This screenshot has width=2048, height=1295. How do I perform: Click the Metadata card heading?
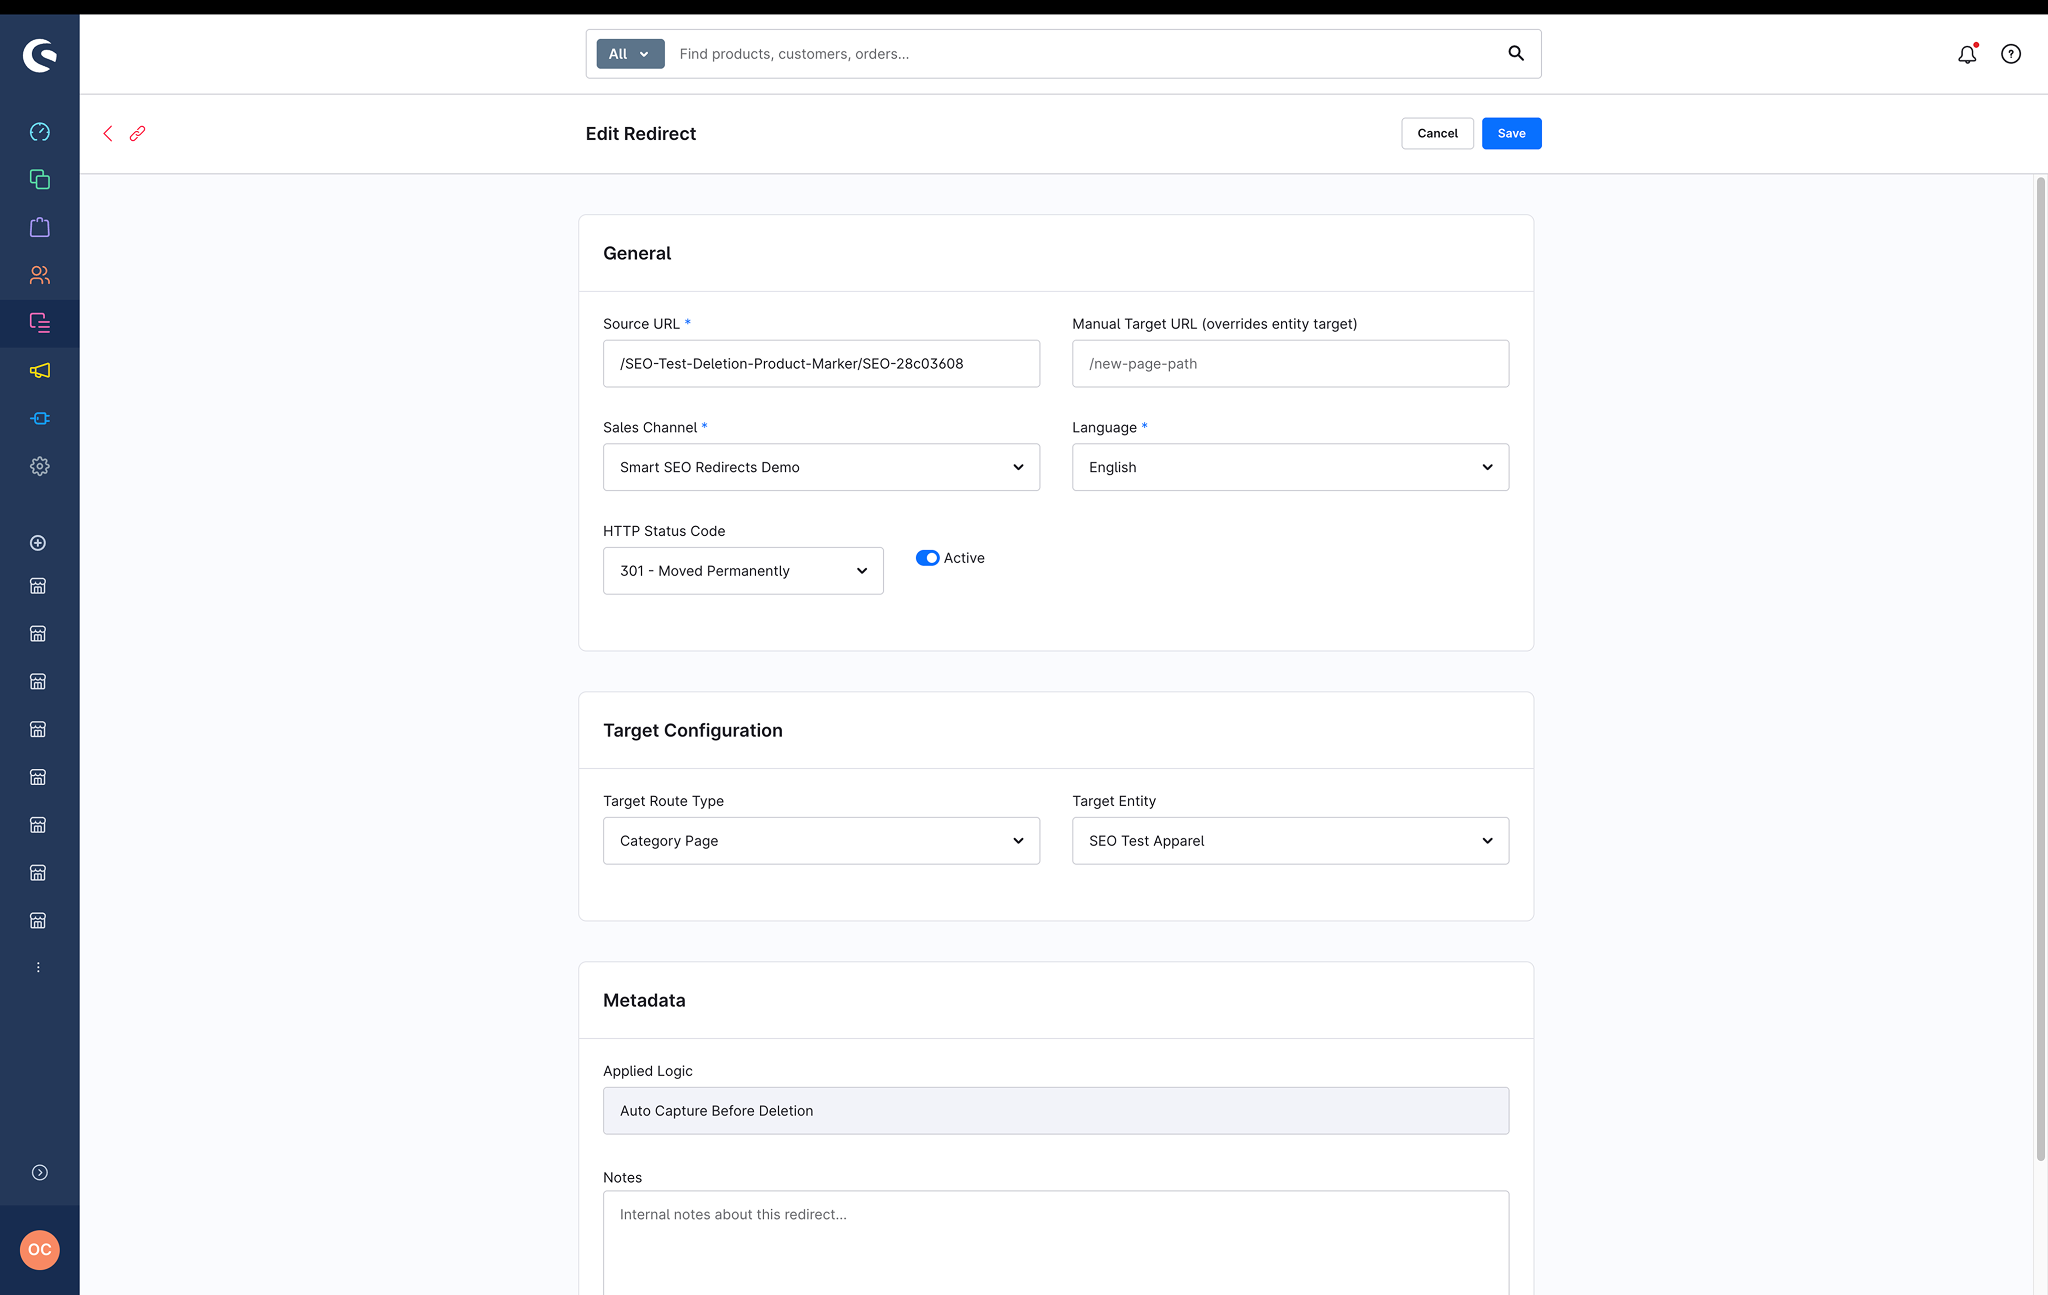click(x=644, y=1000)
